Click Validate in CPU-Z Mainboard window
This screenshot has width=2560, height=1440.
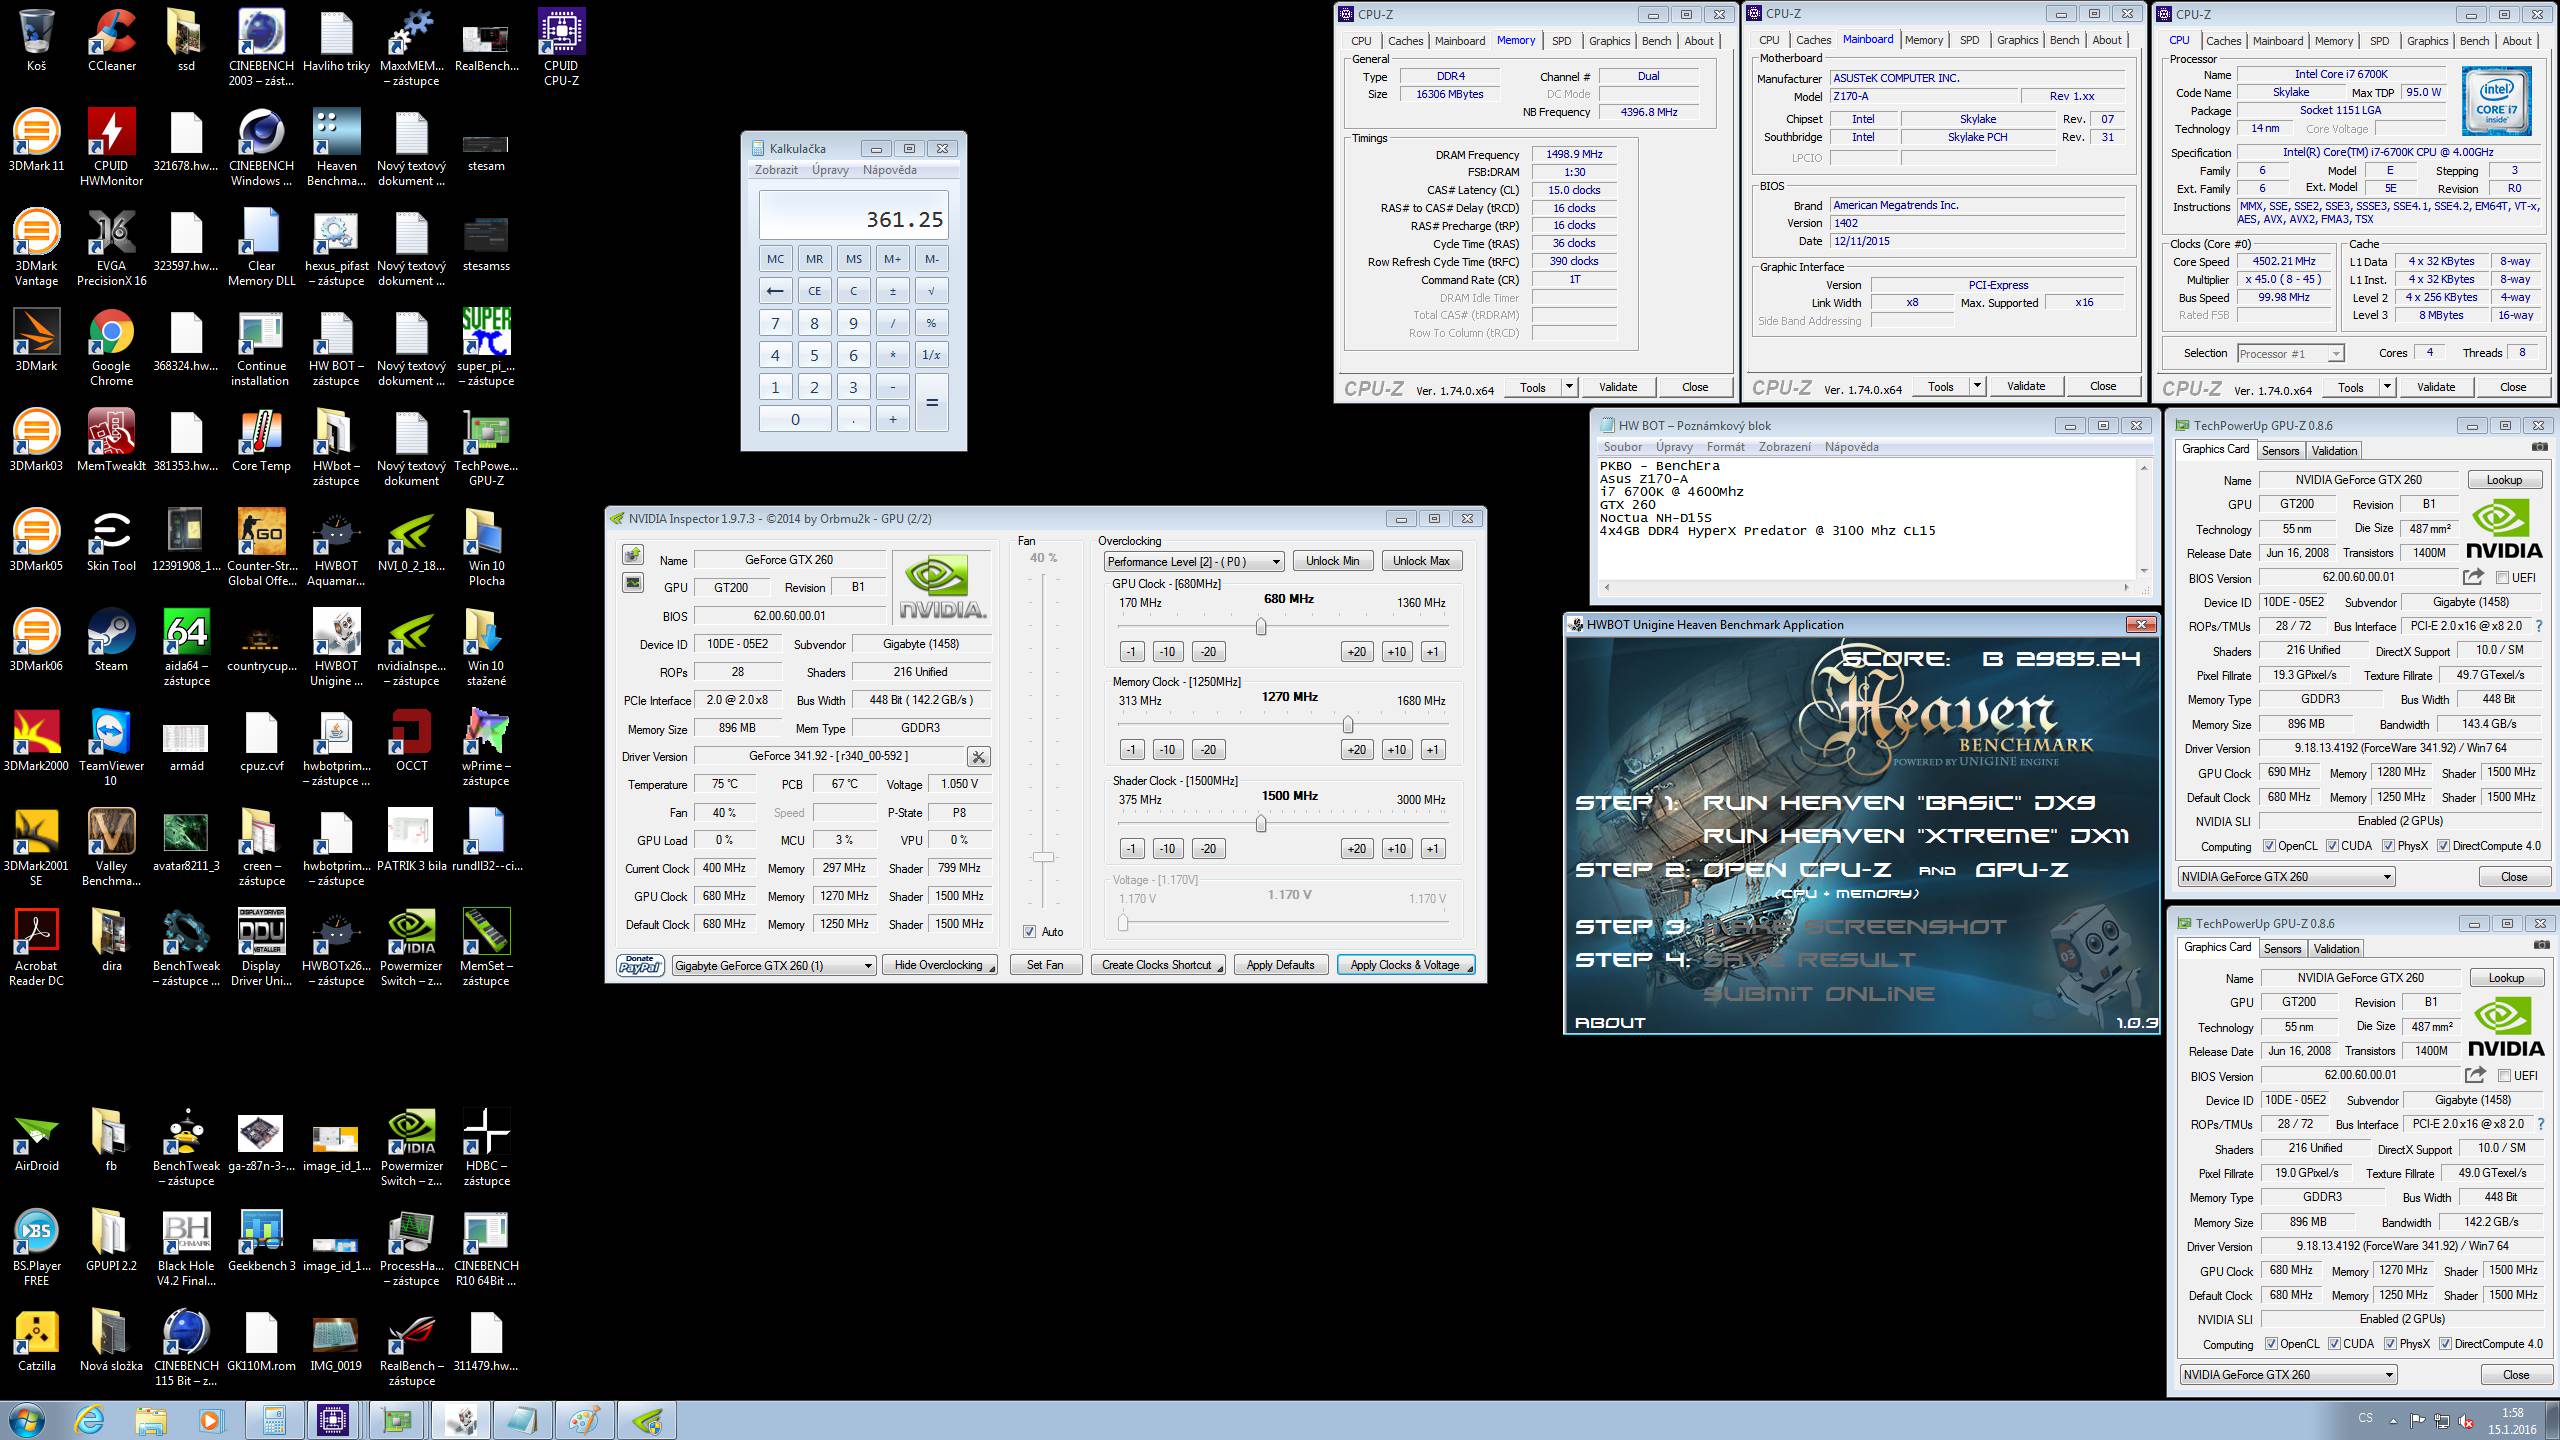coord(2026,387)
